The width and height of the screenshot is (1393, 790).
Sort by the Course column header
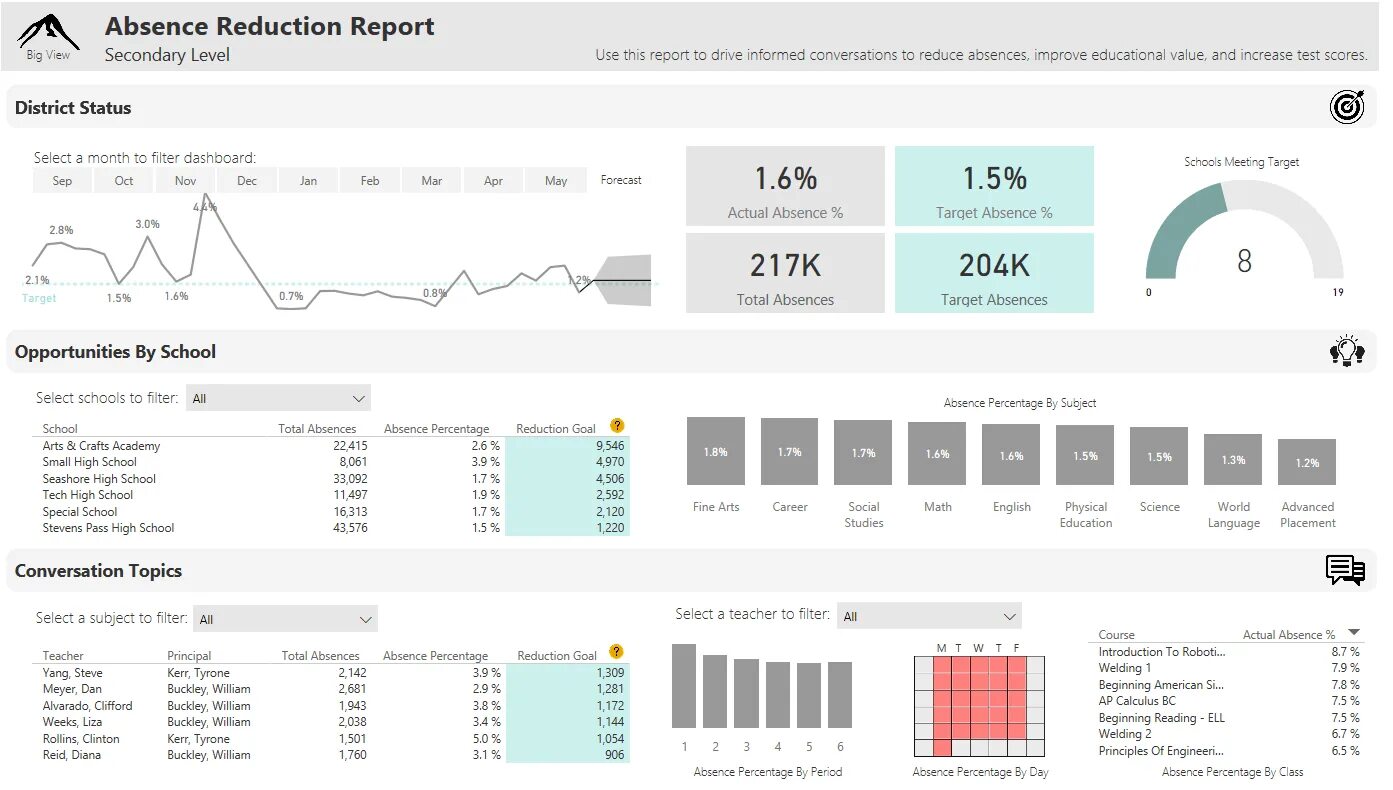coord(1116,635)
